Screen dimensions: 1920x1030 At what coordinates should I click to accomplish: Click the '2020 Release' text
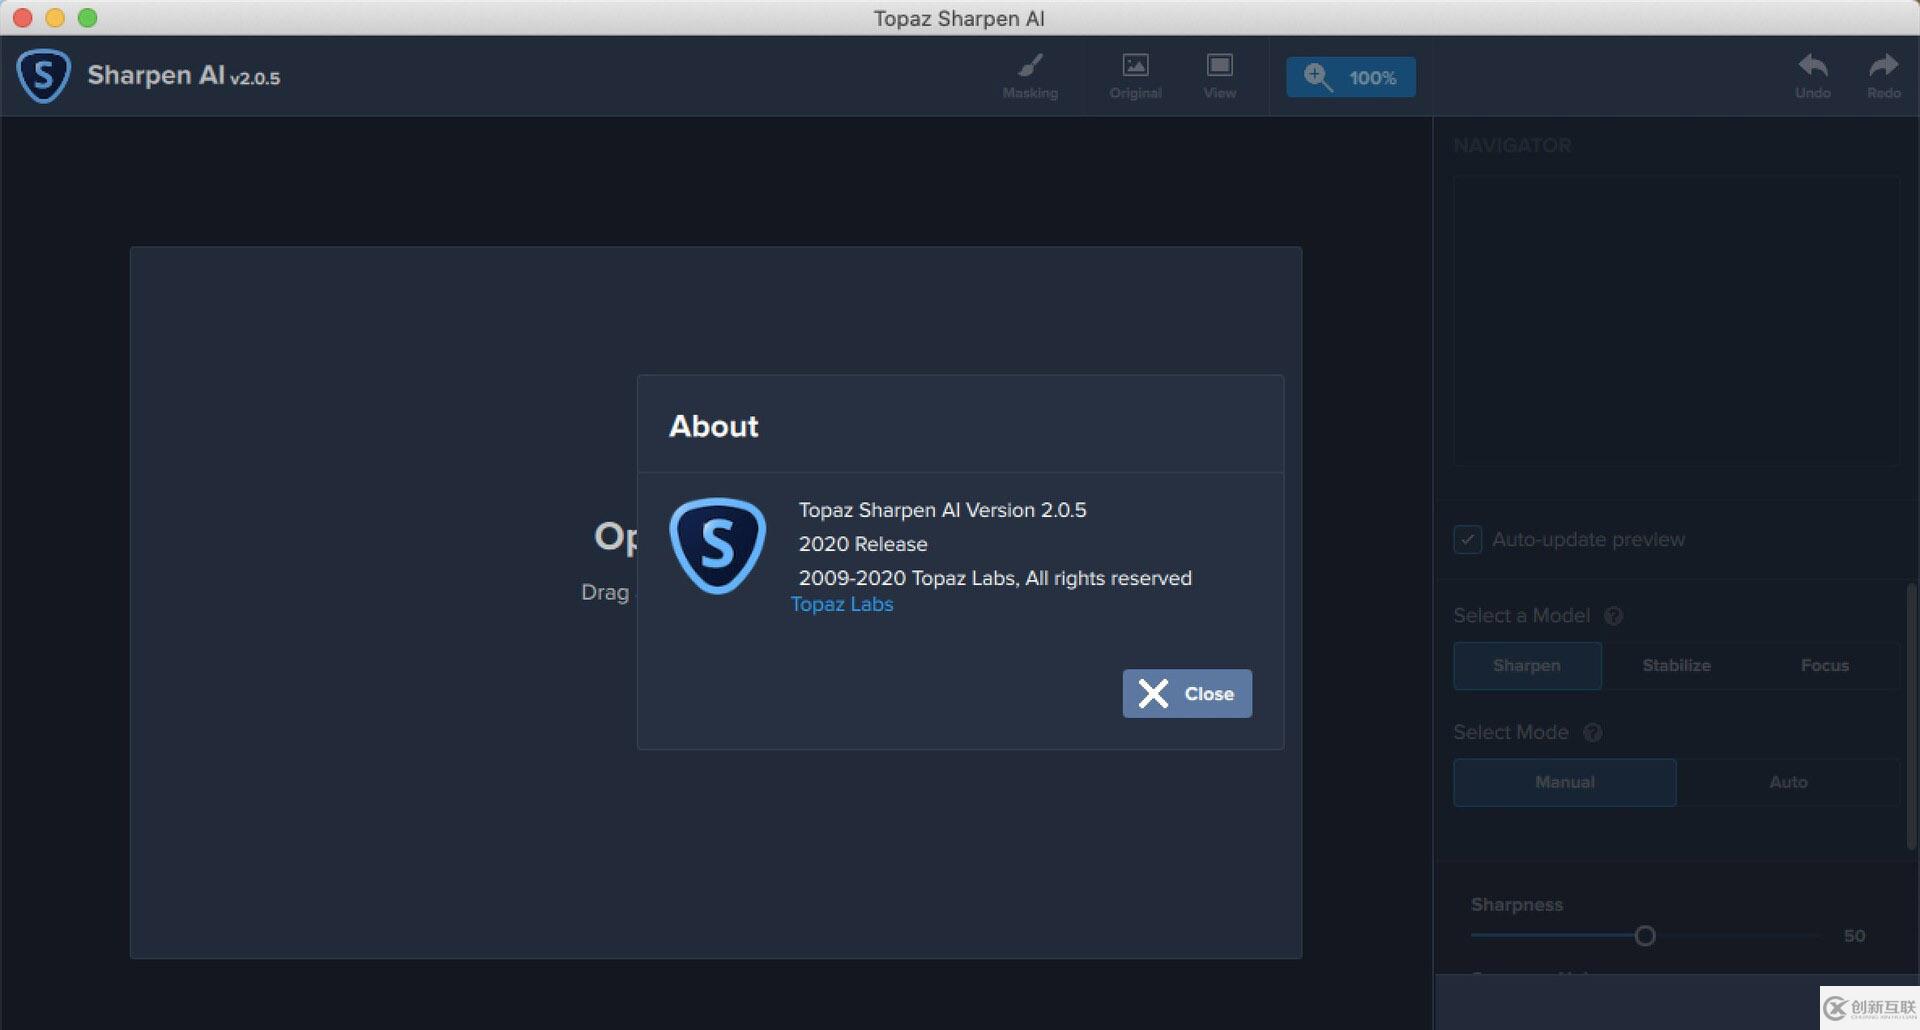(x=863, y=544)
